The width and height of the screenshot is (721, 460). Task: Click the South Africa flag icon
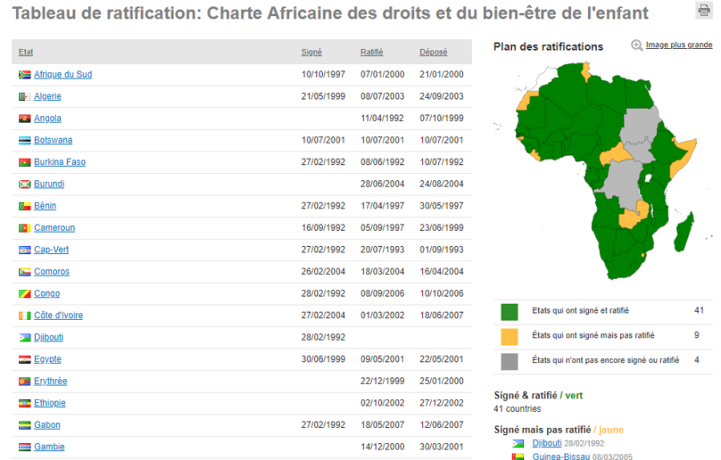pyautogui.click(x=25, y=75)
